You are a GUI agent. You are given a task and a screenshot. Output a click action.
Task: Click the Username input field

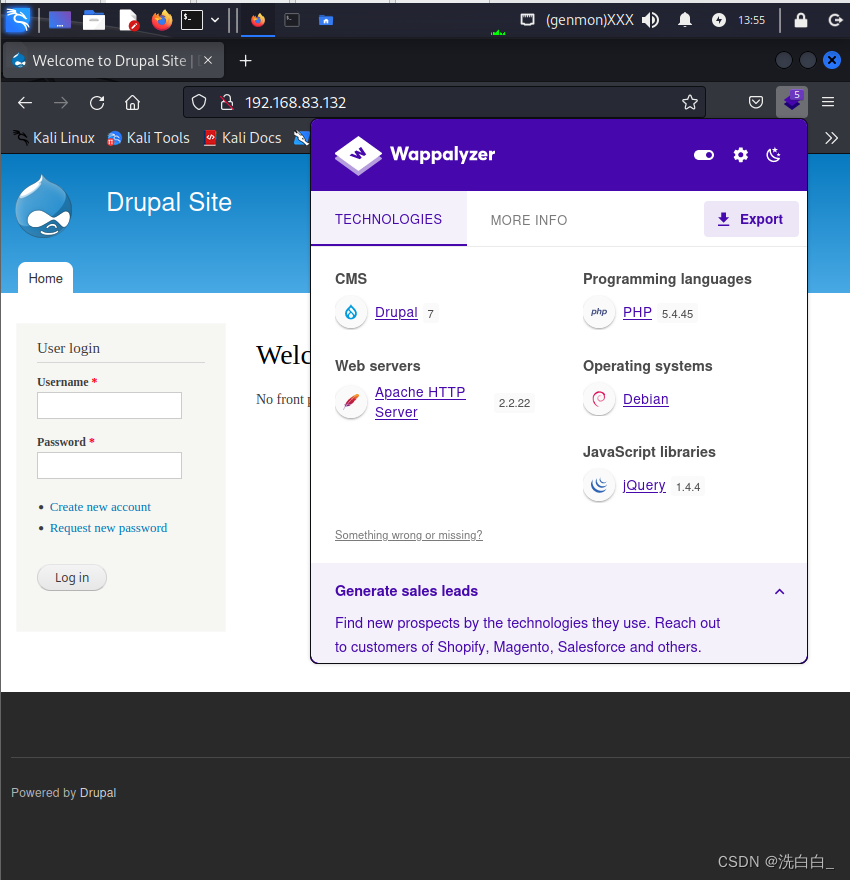click(x=109, y=405)
